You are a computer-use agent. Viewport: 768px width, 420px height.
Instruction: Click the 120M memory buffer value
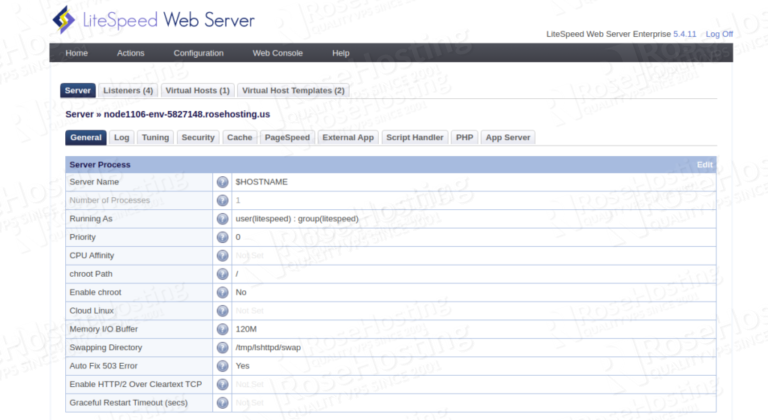[x=246, y=329]
